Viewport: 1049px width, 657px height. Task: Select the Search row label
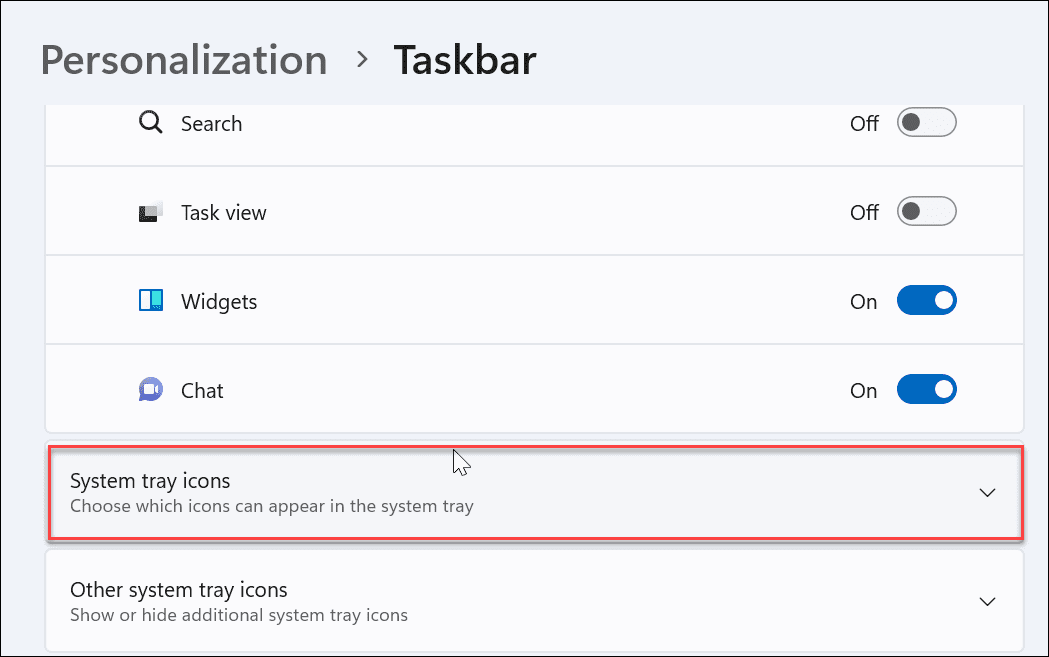pyautogui.click(x=211, y=124)
